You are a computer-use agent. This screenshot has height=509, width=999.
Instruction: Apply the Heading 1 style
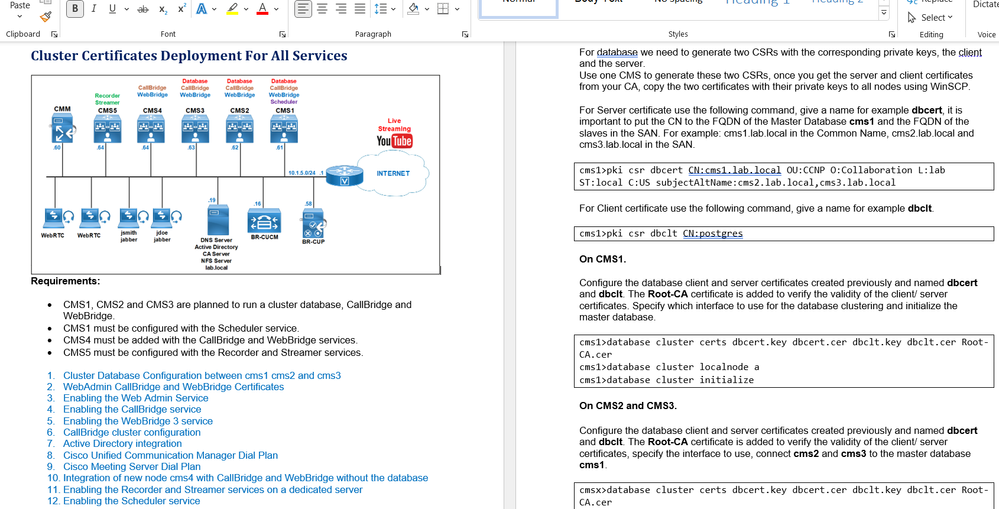click(758, 3)
